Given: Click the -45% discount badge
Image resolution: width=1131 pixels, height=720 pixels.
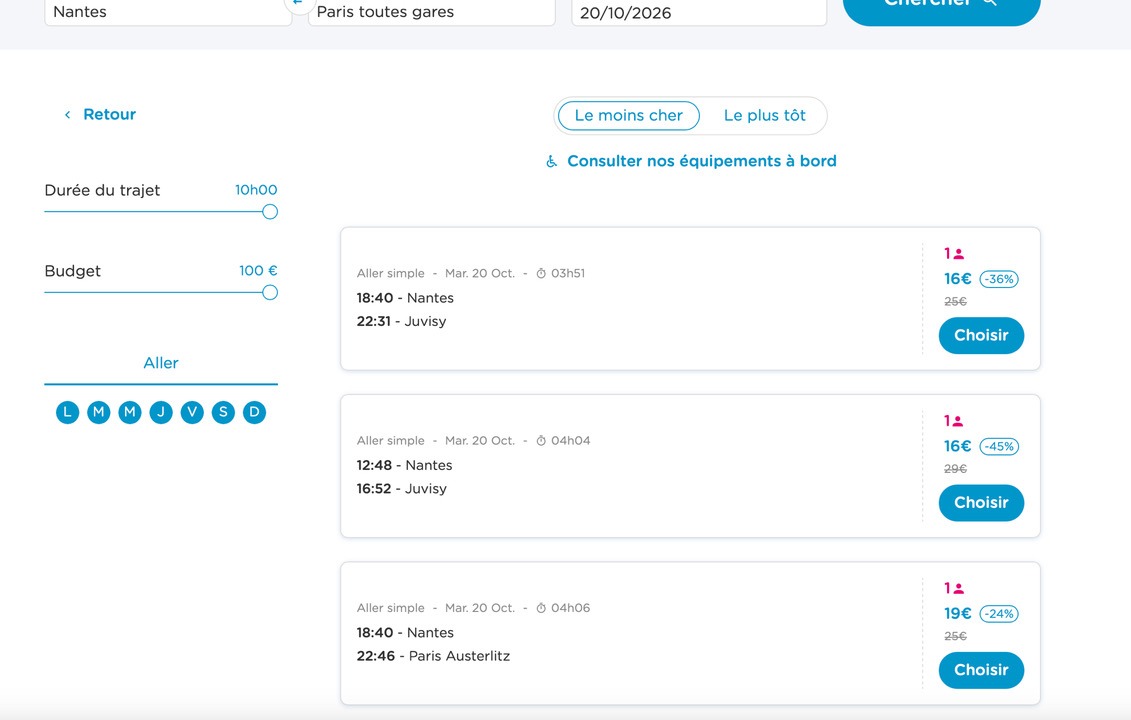Looking at the screenshot, I should 999,447.
